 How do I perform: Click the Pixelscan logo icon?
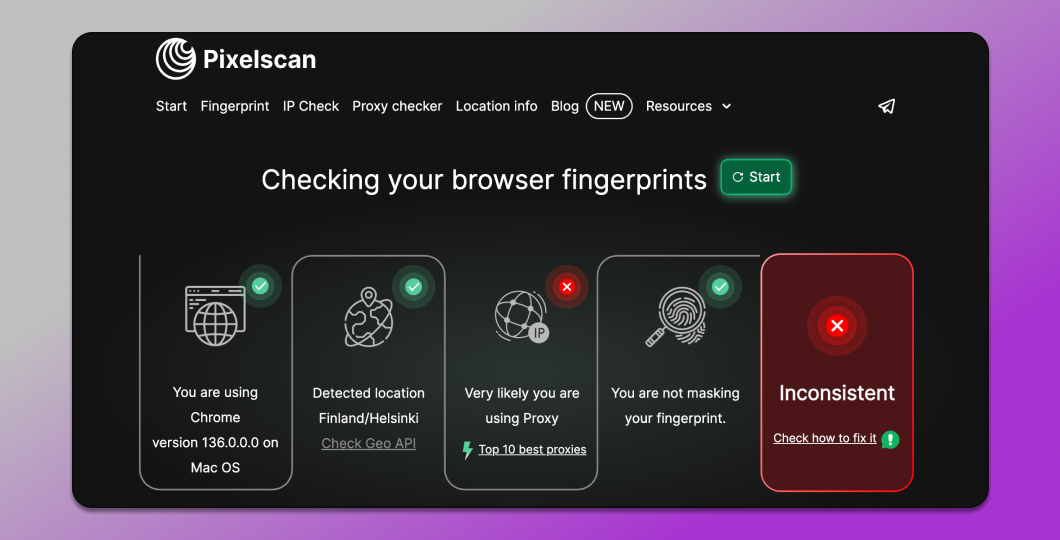click(x=176, y=59)
